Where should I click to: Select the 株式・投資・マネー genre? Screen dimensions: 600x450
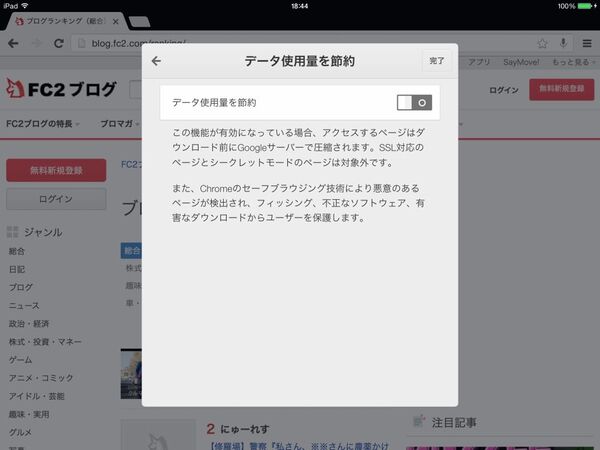(45, 342)
